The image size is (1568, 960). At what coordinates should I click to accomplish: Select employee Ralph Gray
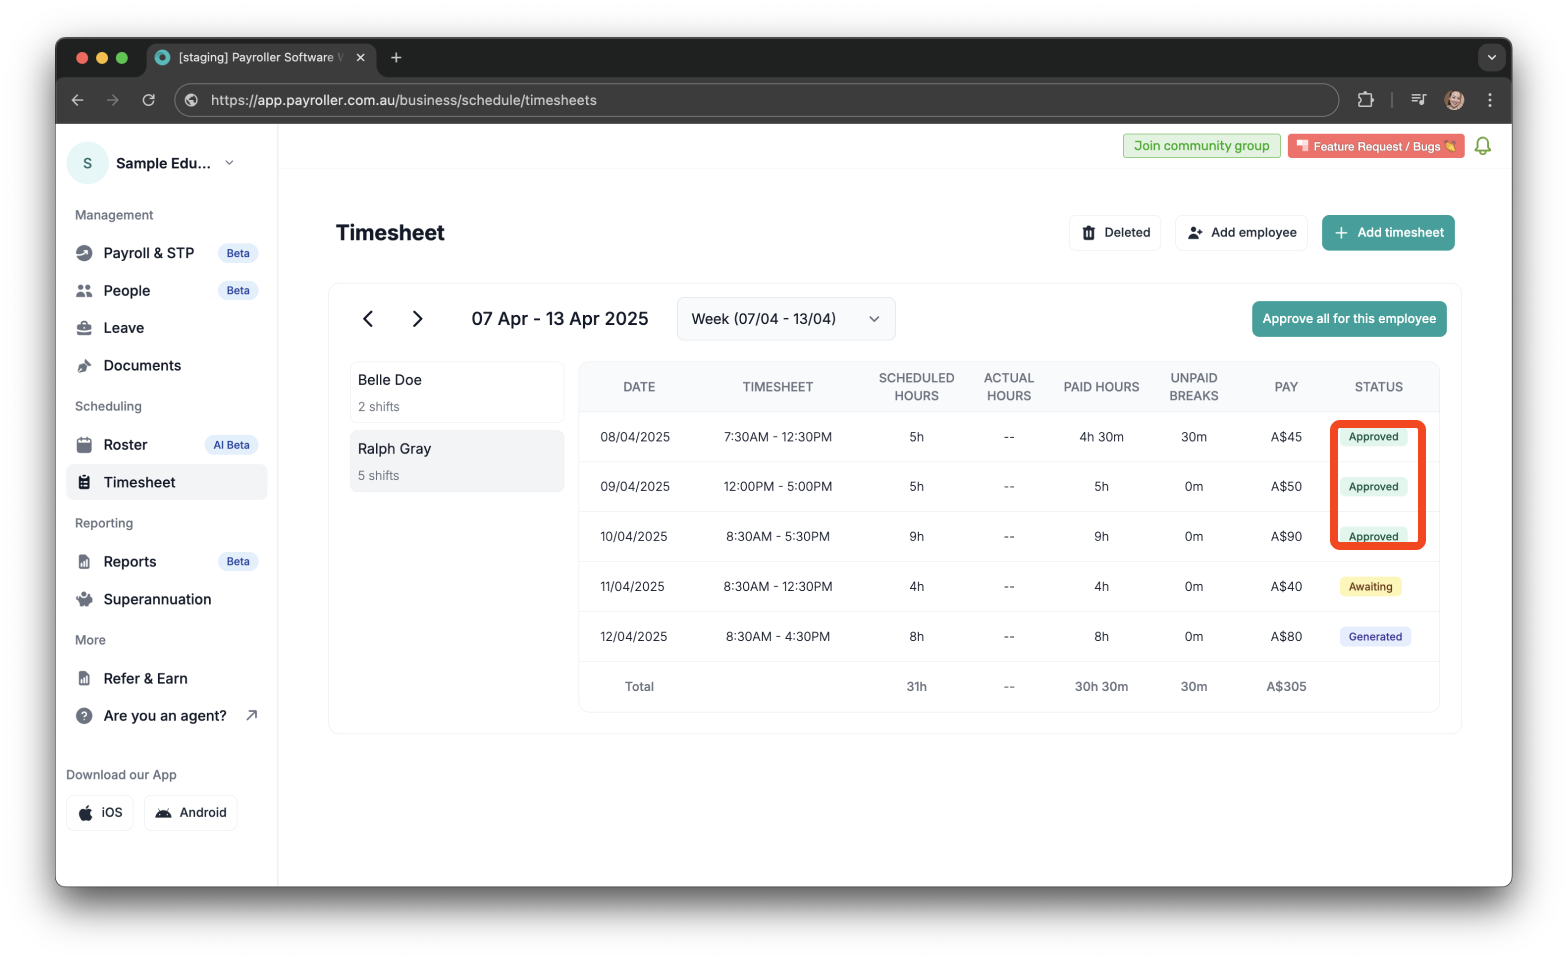tap(457, 461)
